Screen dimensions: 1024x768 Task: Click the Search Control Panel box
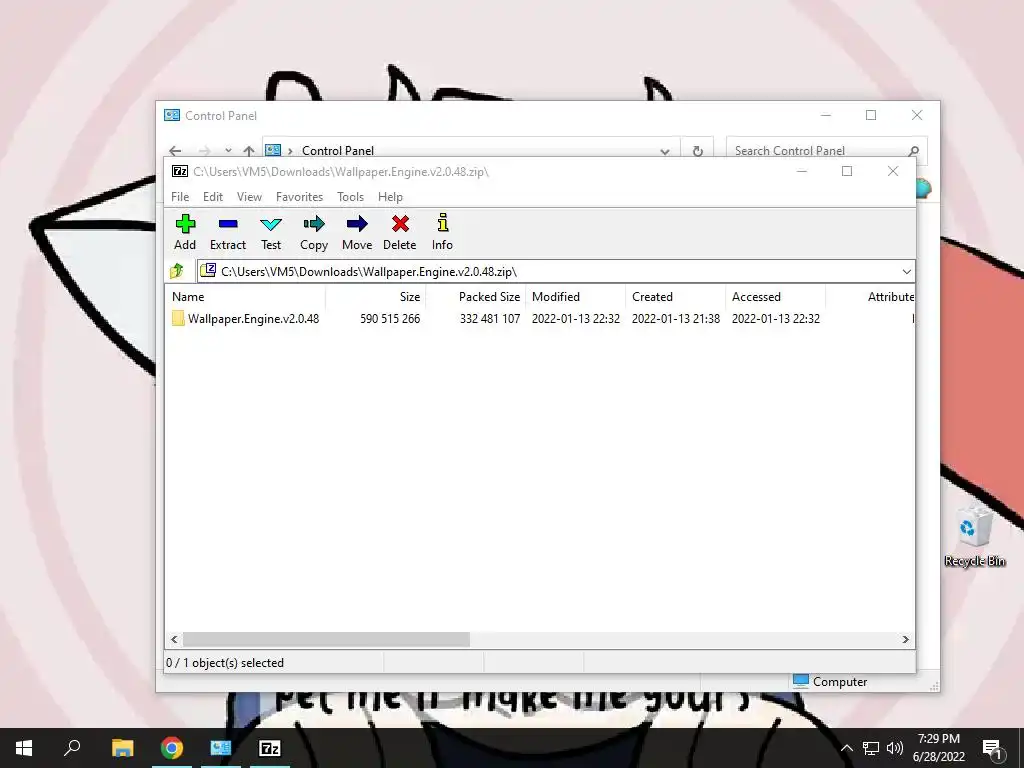coord(826,150)
